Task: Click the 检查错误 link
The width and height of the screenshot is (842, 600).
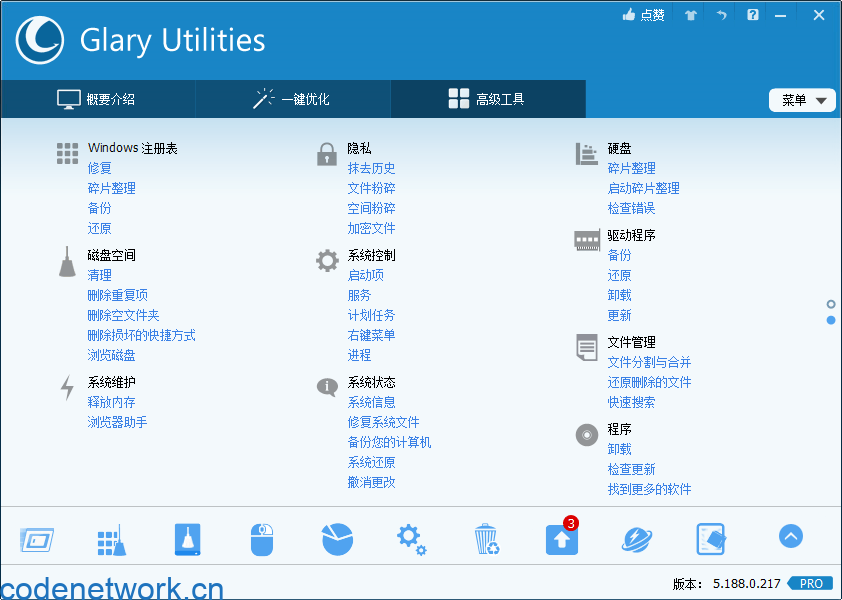Action: 632,208
